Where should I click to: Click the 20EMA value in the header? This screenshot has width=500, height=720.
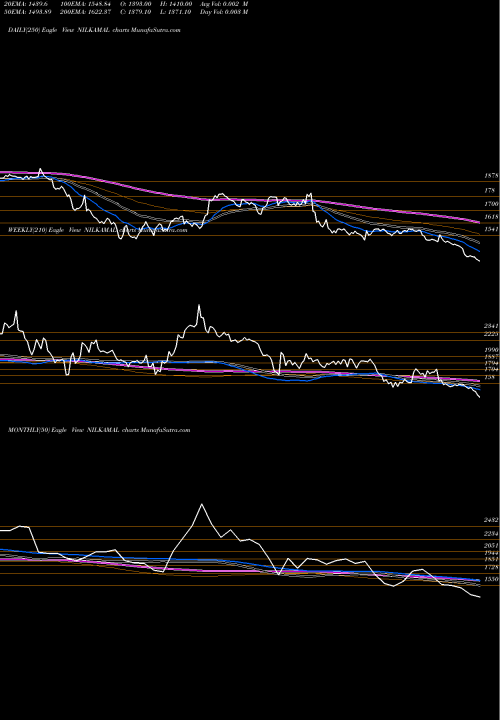[28, 4]
